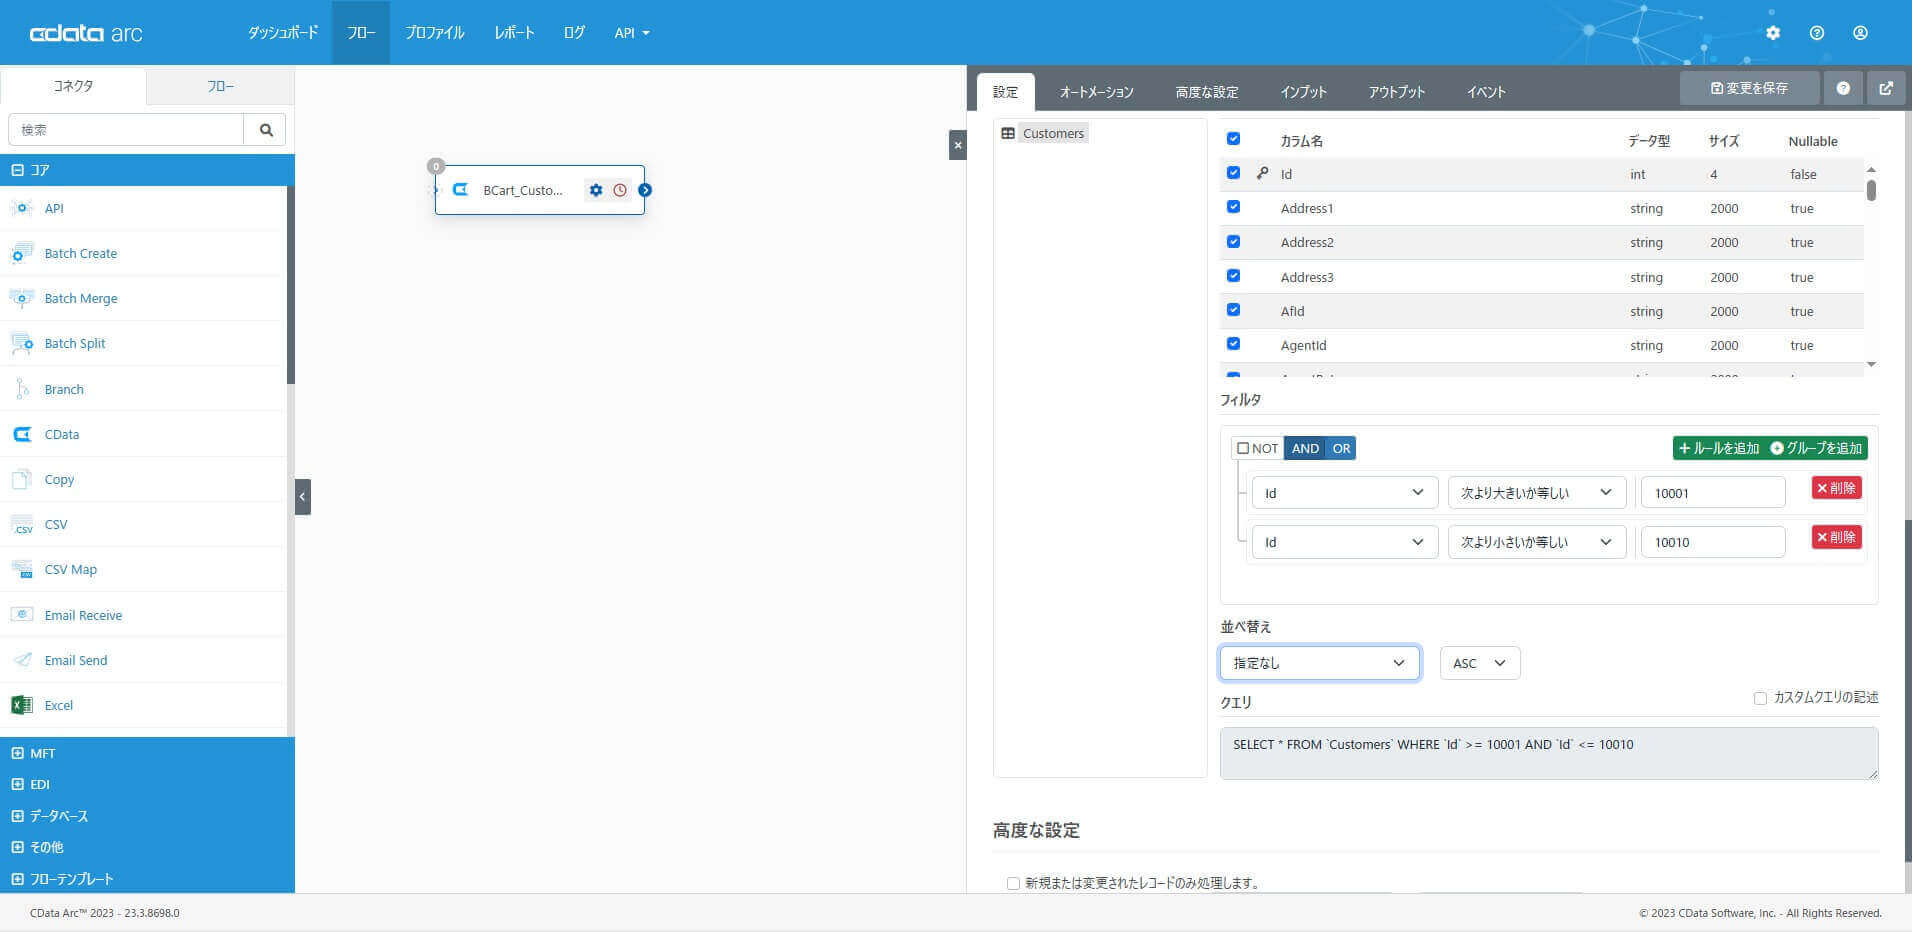Enable カスタムクエリの記述 checkbox
This screenshot has width=1912, height=932.
(1760, 698)
